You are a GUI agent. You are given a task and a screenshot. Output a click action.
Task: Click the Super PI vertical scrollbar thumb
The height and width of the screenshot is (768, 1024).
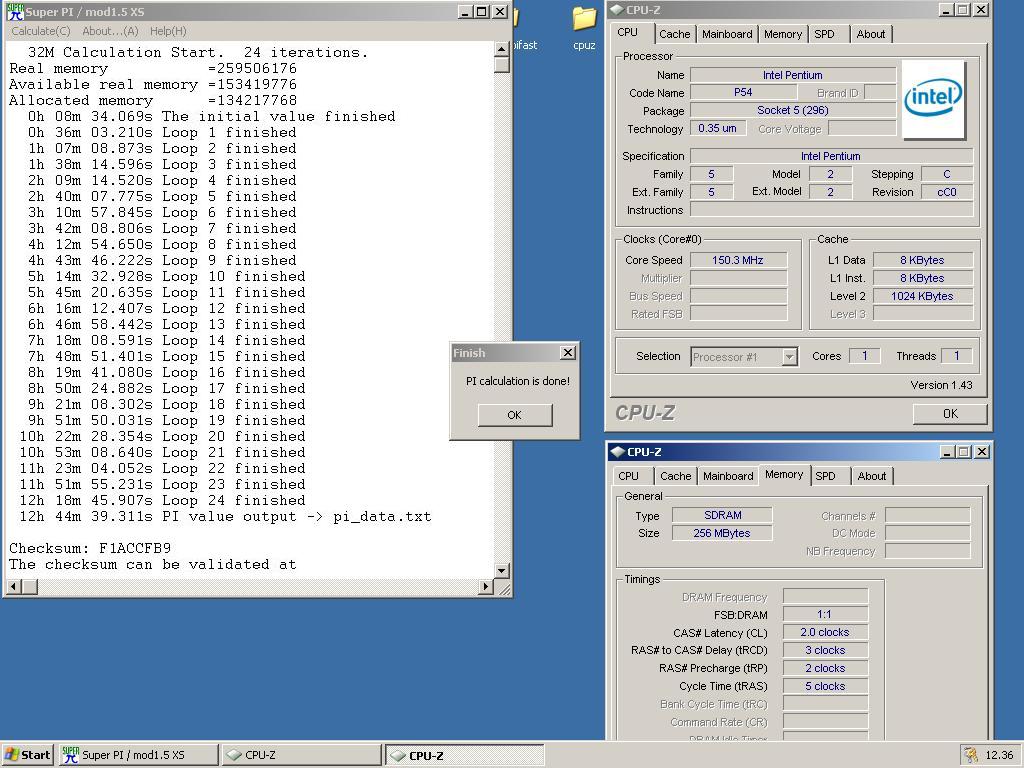pos(501,65)
